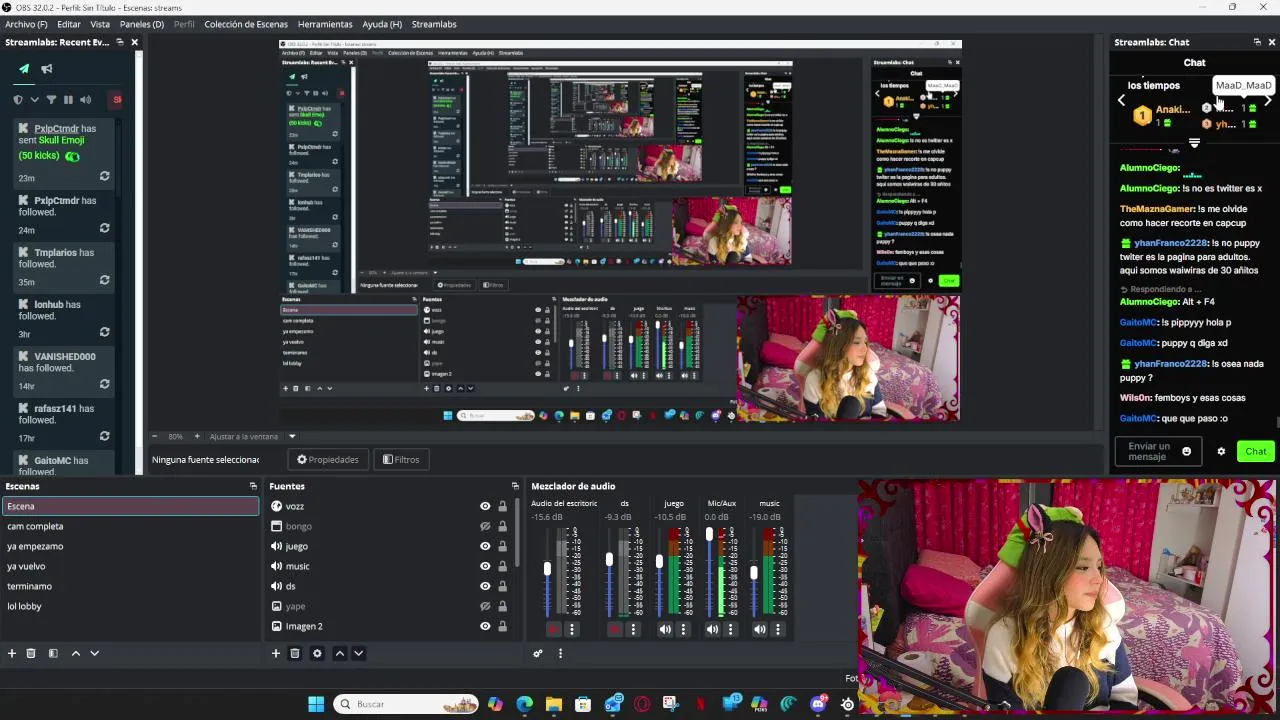
Task: Open chat settings gear icon
Action: [x=1221, y=451]
